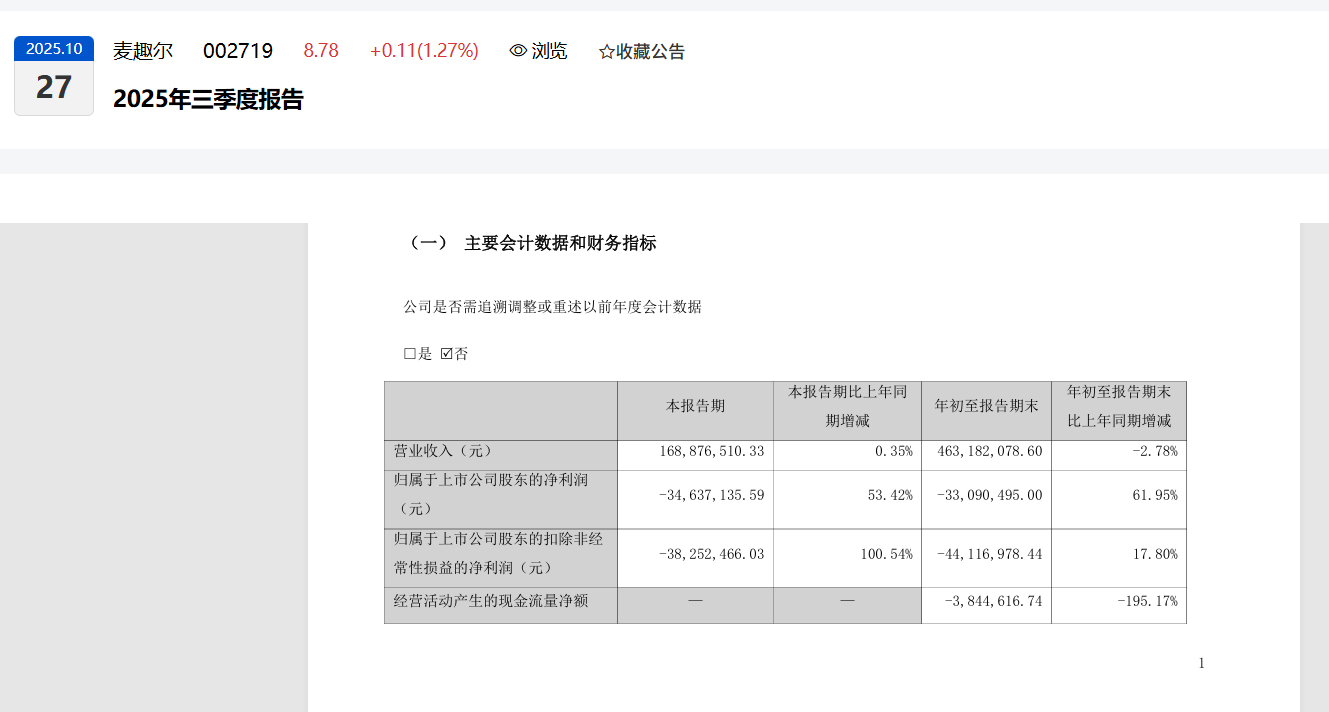Toggle the checked 否 checkbox
The width and height of the screenshot is (1329, 712).
(x=447, y=354)
